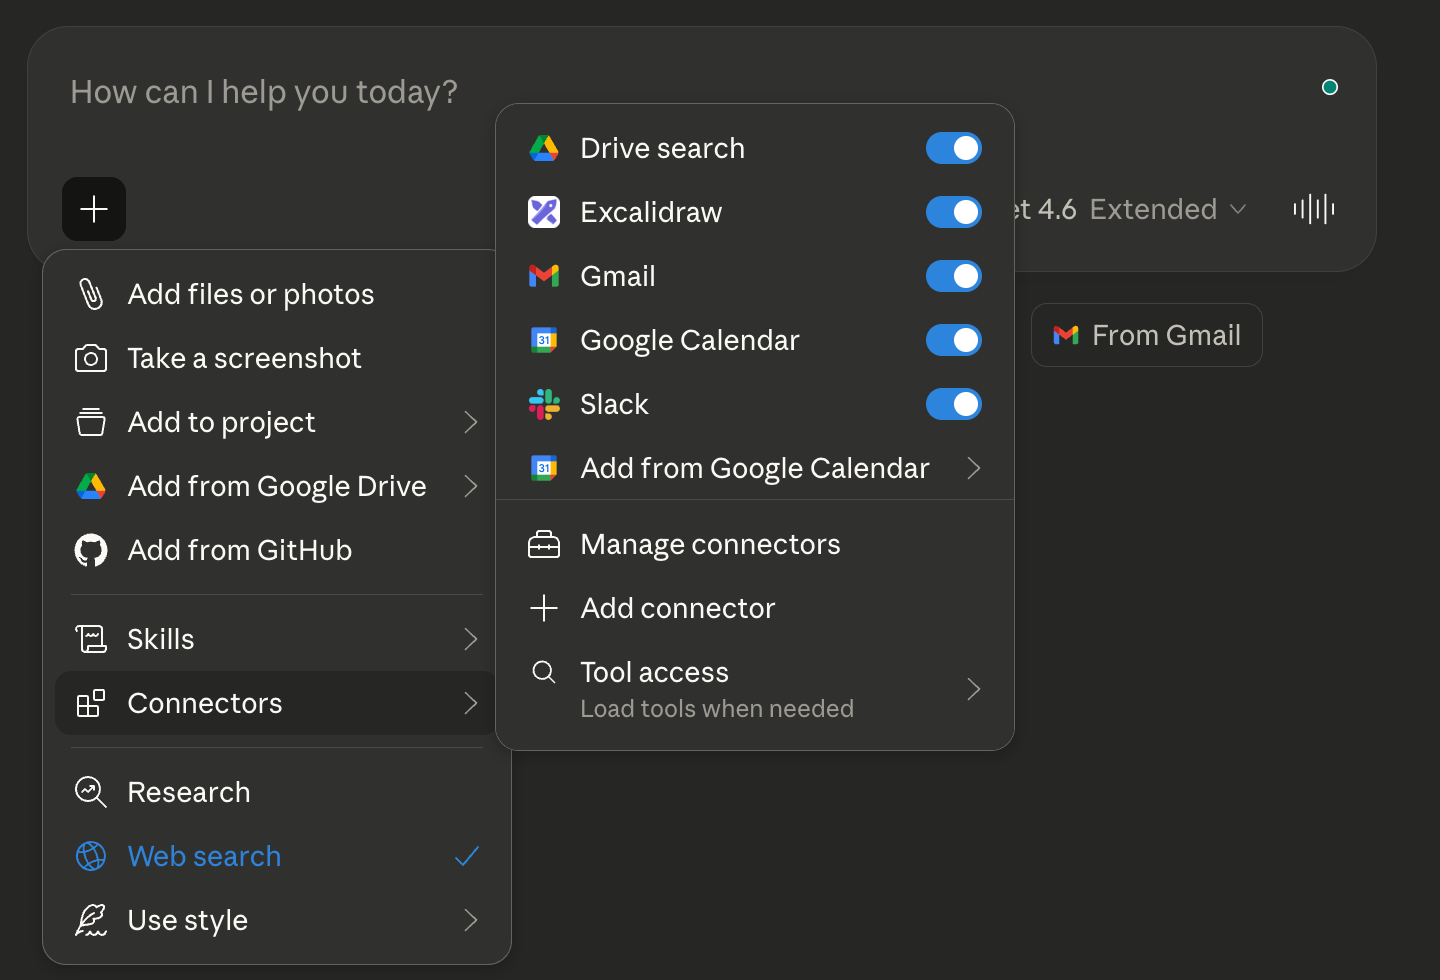This screenshot has width=1440, height=980.
Task: Choose Take a screenshot
Action: click(x=275, y=358)
